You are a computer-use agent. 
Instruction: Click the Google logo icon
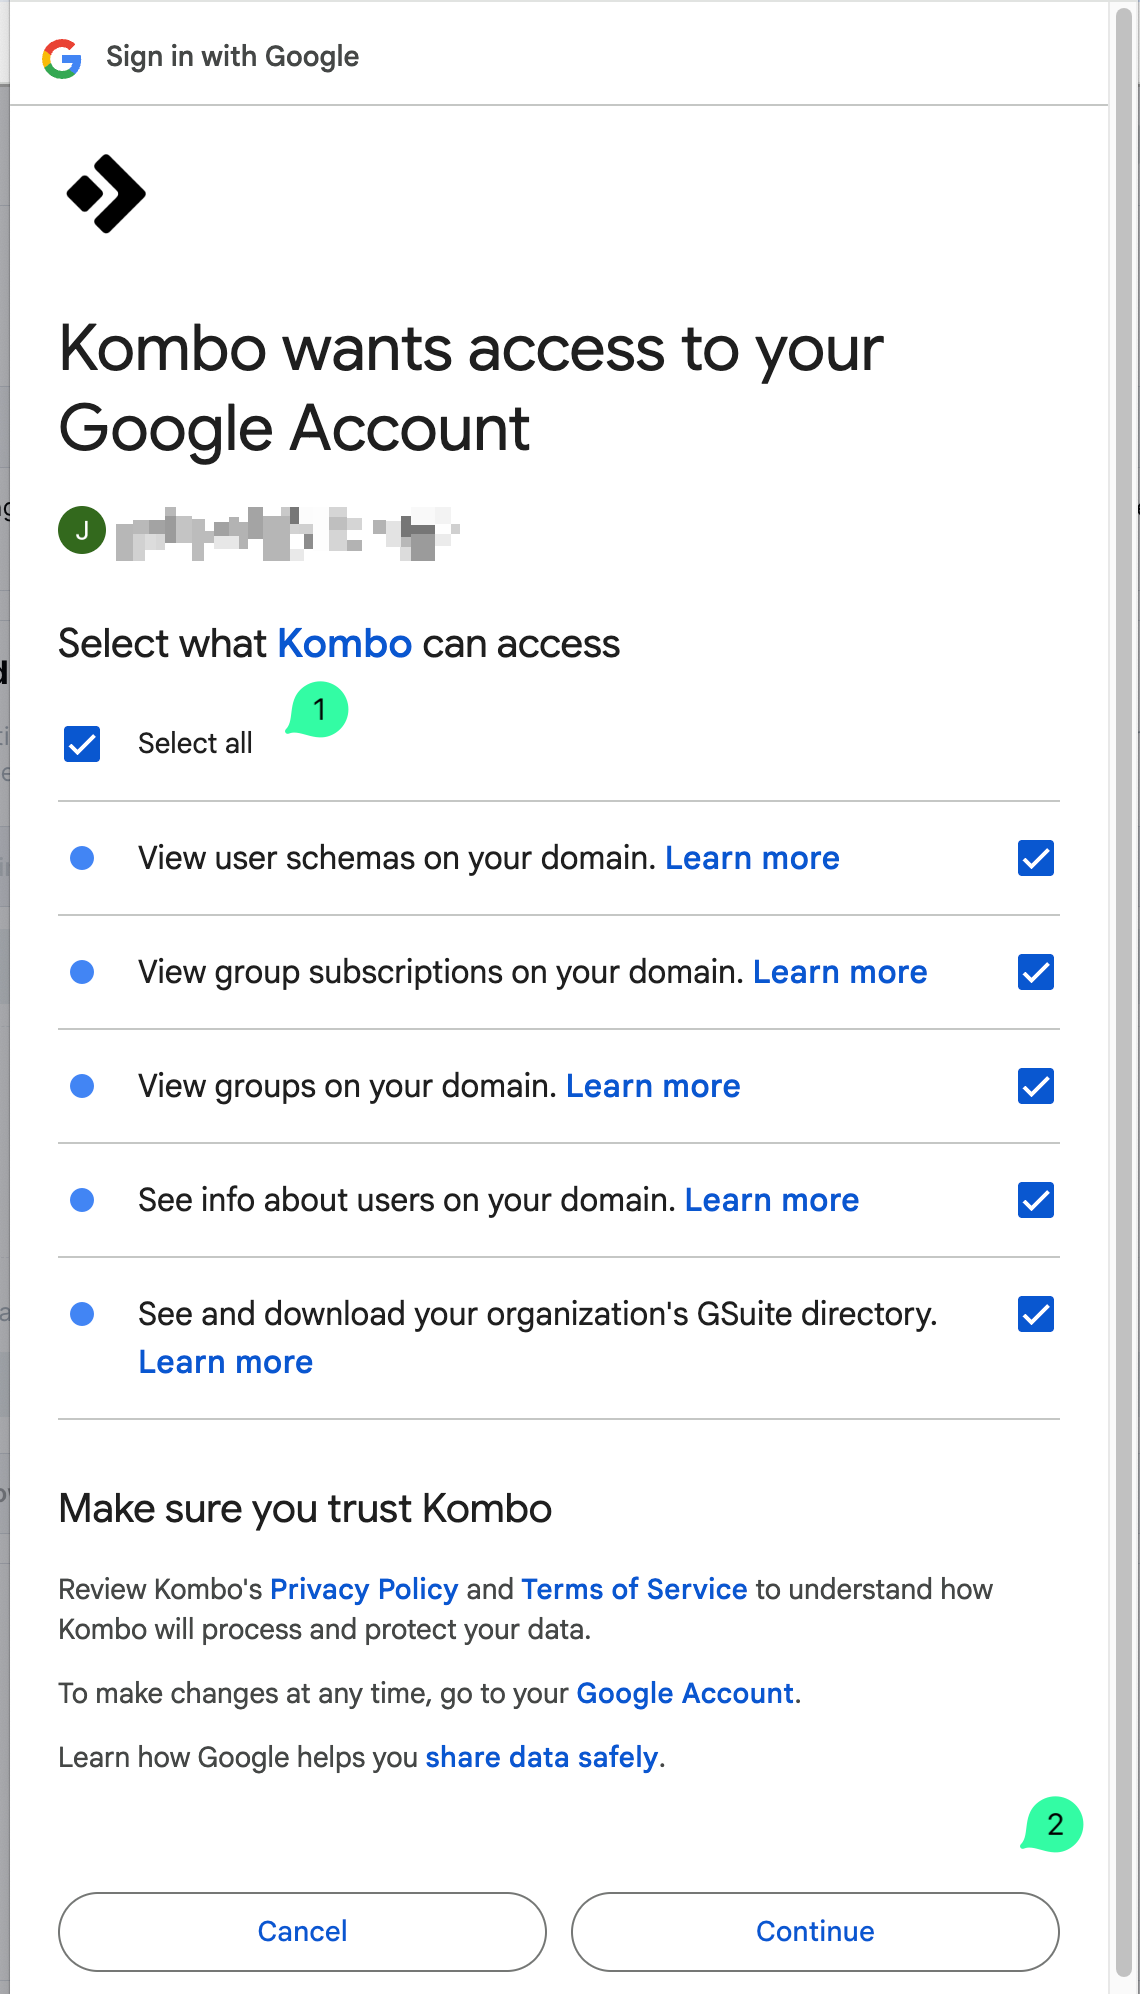tap(62, 58)
